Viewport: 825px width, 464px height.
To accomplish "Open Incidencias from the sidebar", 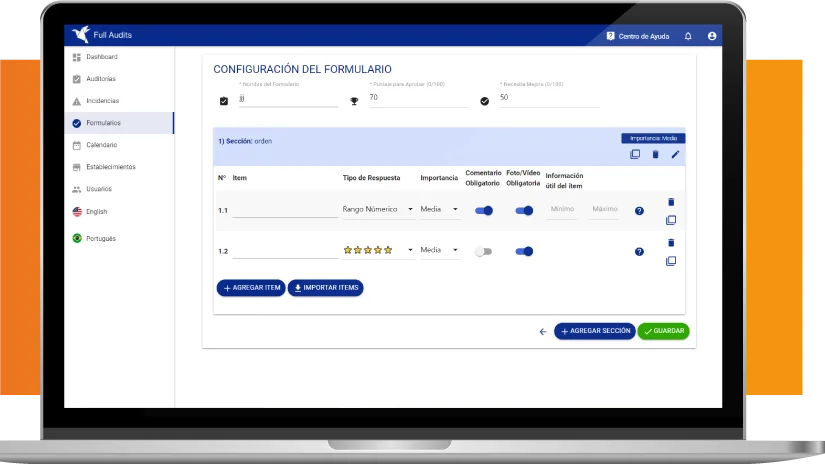I will coord(102,101).
